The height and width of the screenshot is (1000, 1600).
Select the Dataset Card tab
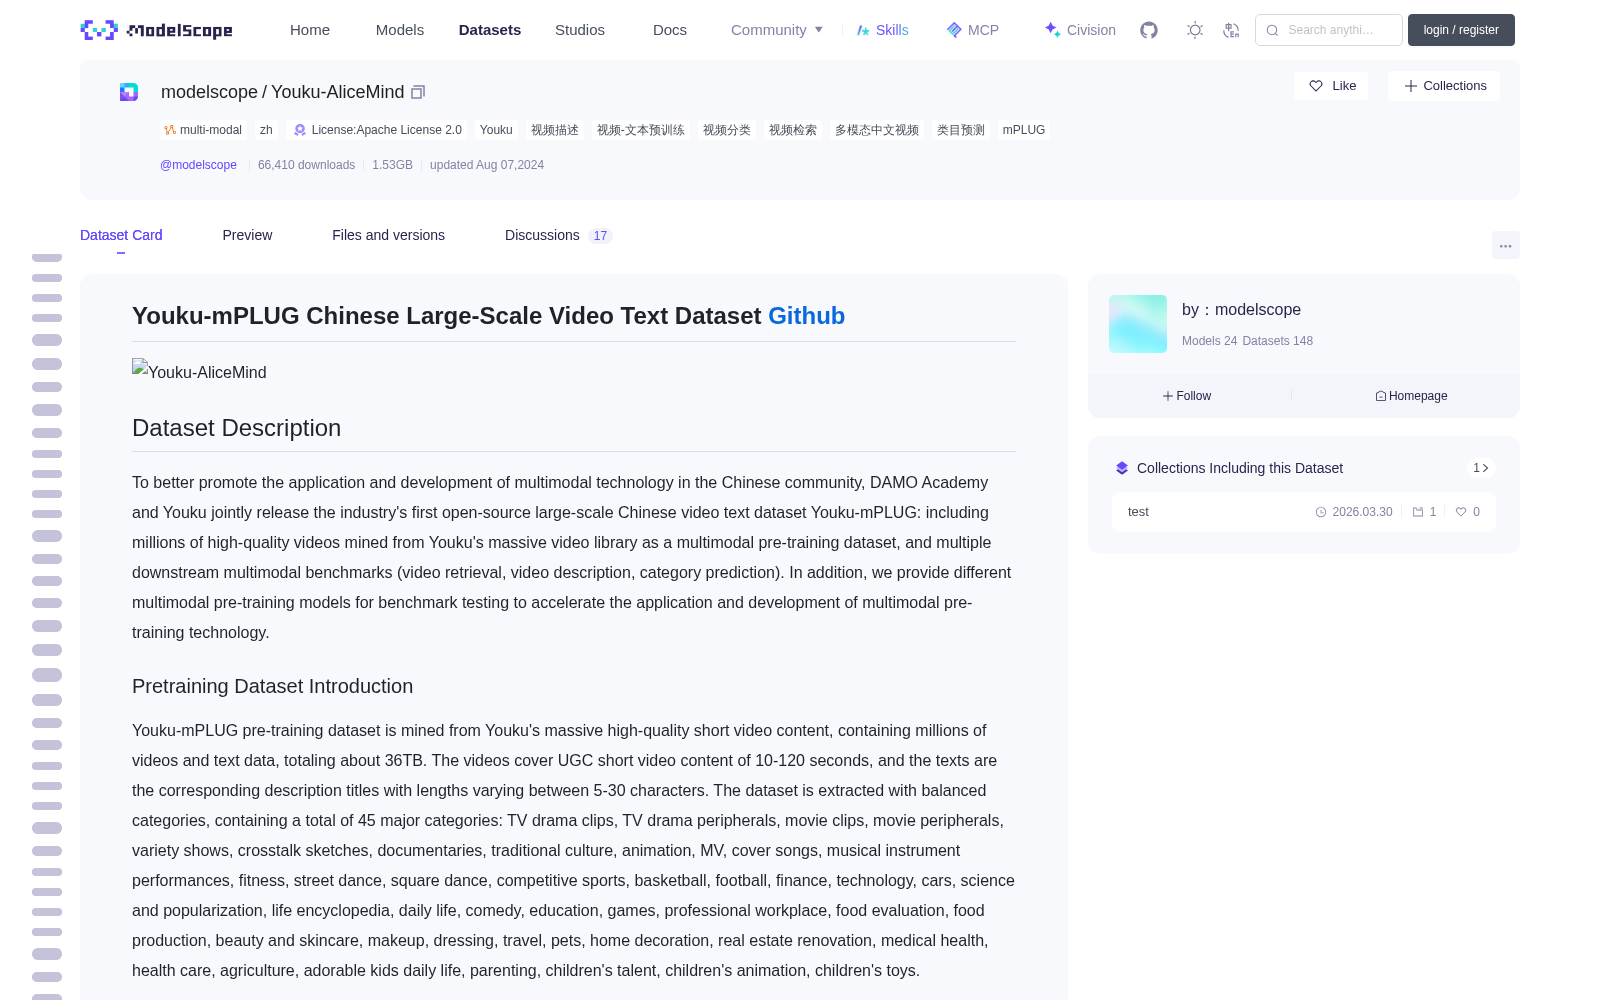(x=121, y=235)
